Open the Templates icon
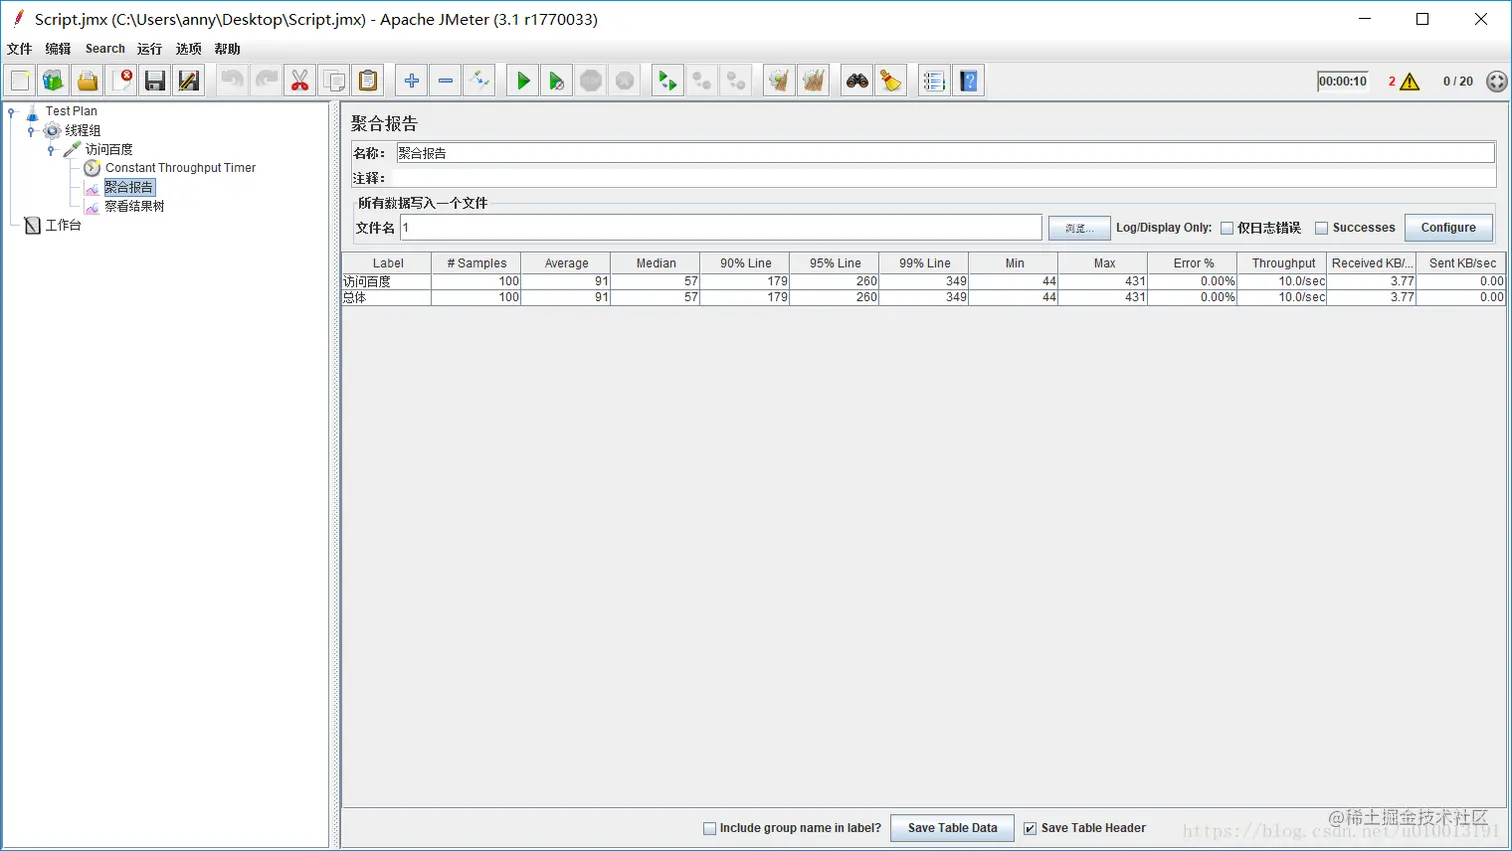1512x851 pixels. click(x=54, y=81)
